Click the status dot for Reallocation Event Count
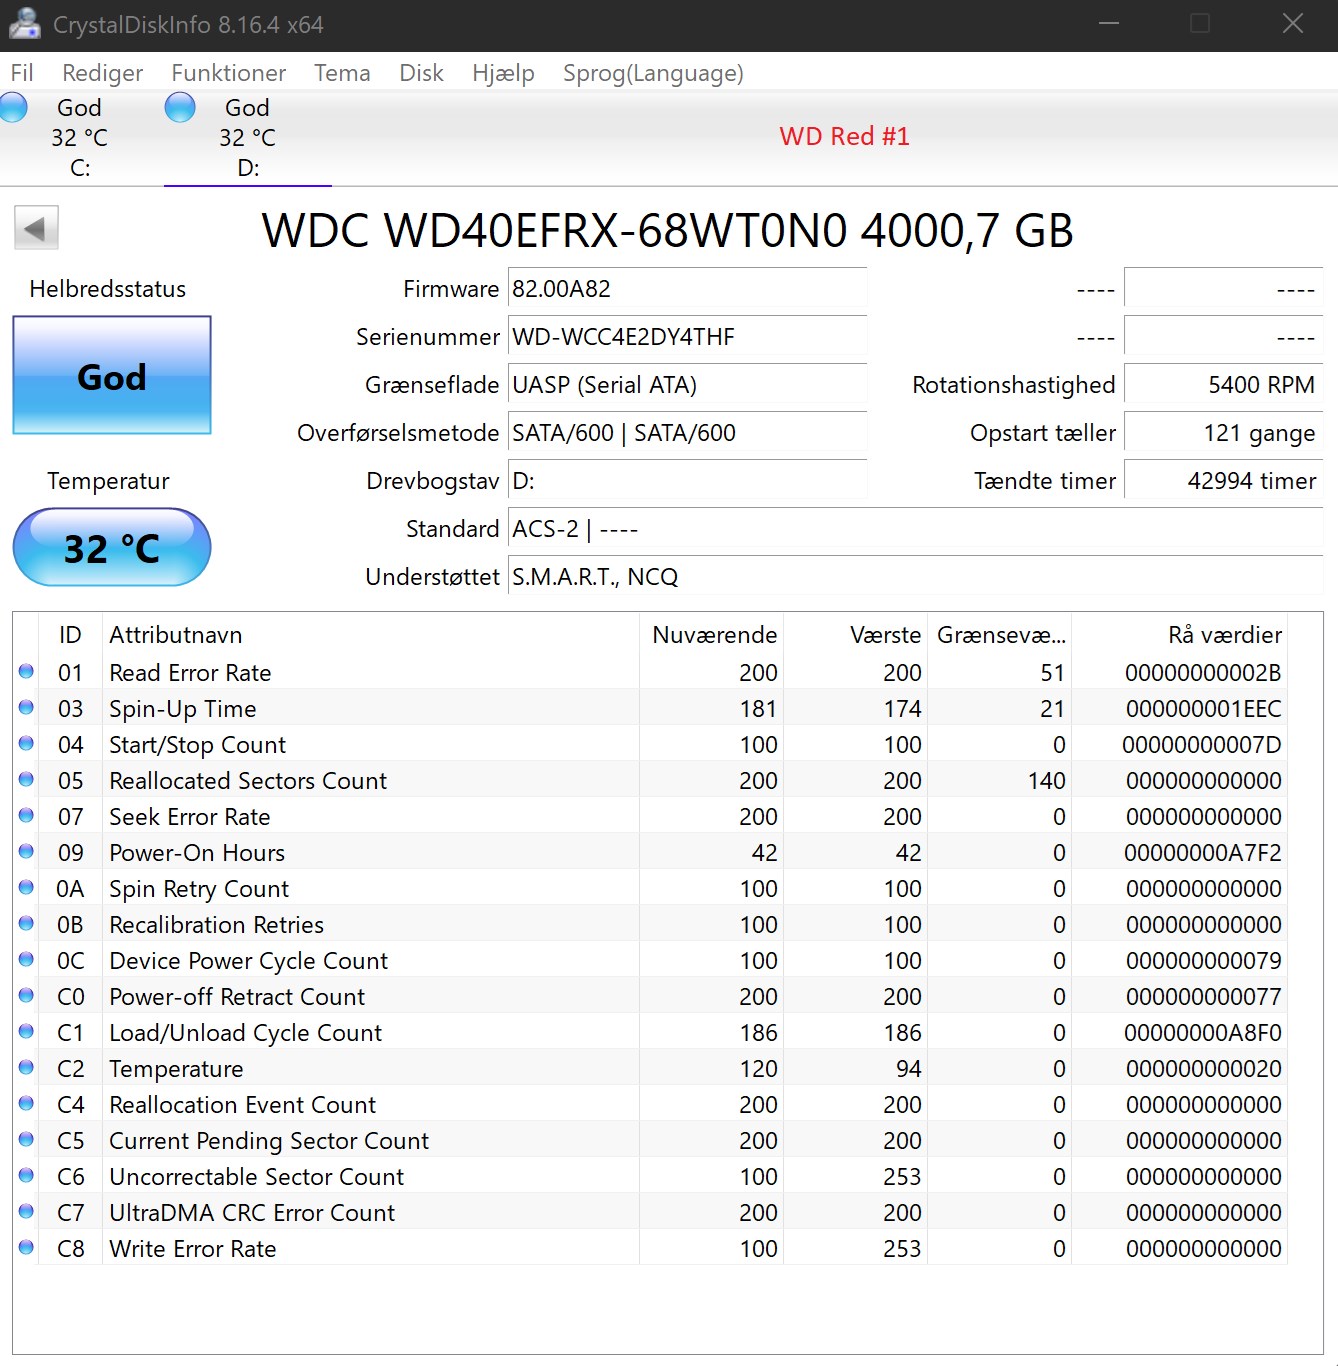The image size is (1338, 1366). [26, 1104]
